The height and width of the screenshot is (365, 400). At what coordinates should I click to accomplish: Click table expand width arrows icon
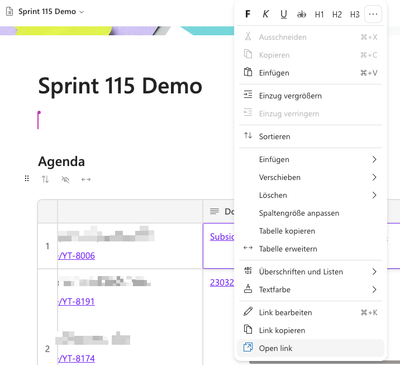click(x=86, y=179)
